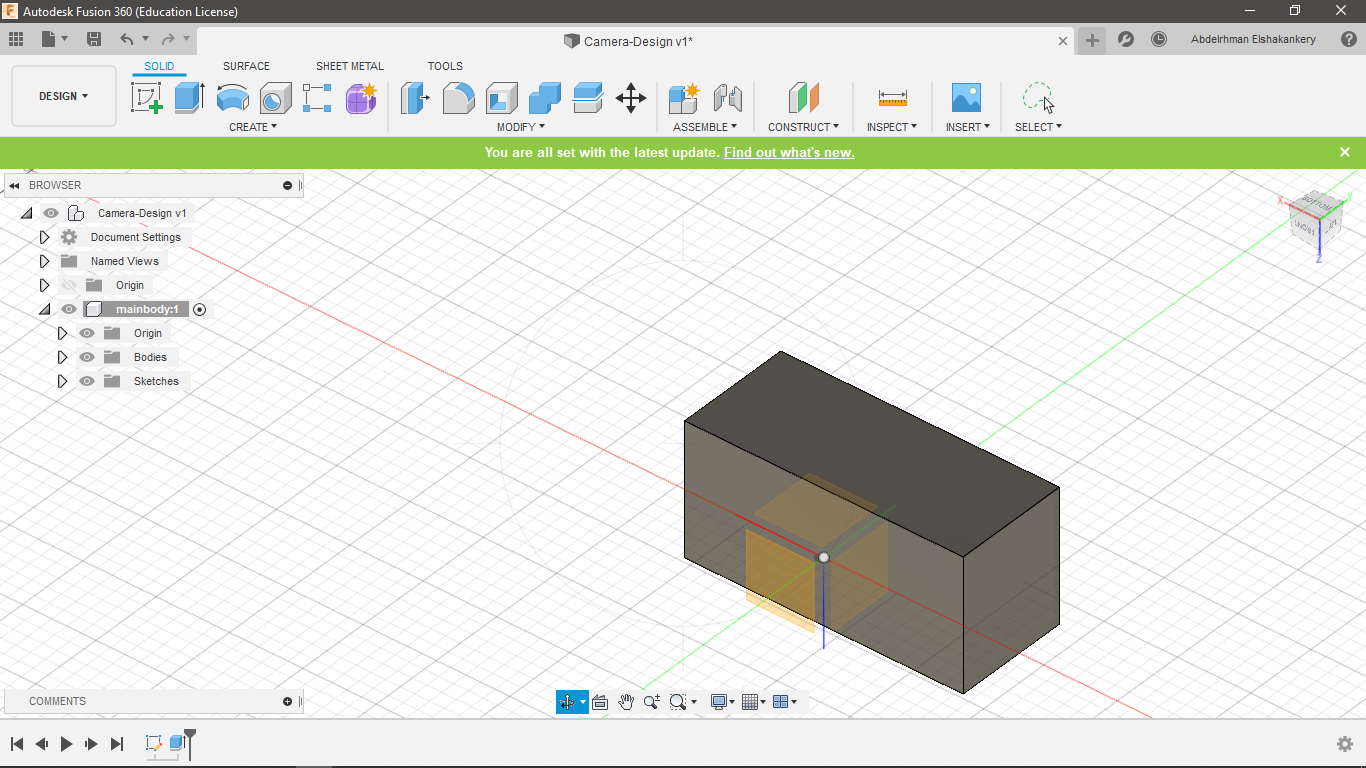This screenshot has width=1366, height=768.
Task: Expand the Bodies folder
Action: (x=62, y=357)
